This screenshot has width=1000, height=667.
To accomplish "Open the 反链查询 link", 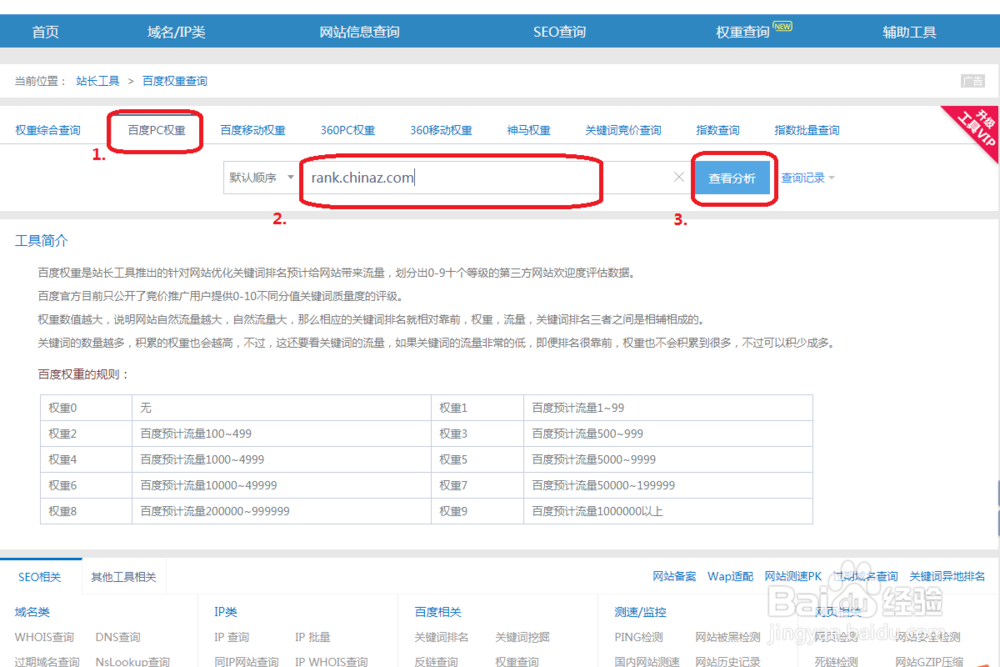I will (436, 661).
